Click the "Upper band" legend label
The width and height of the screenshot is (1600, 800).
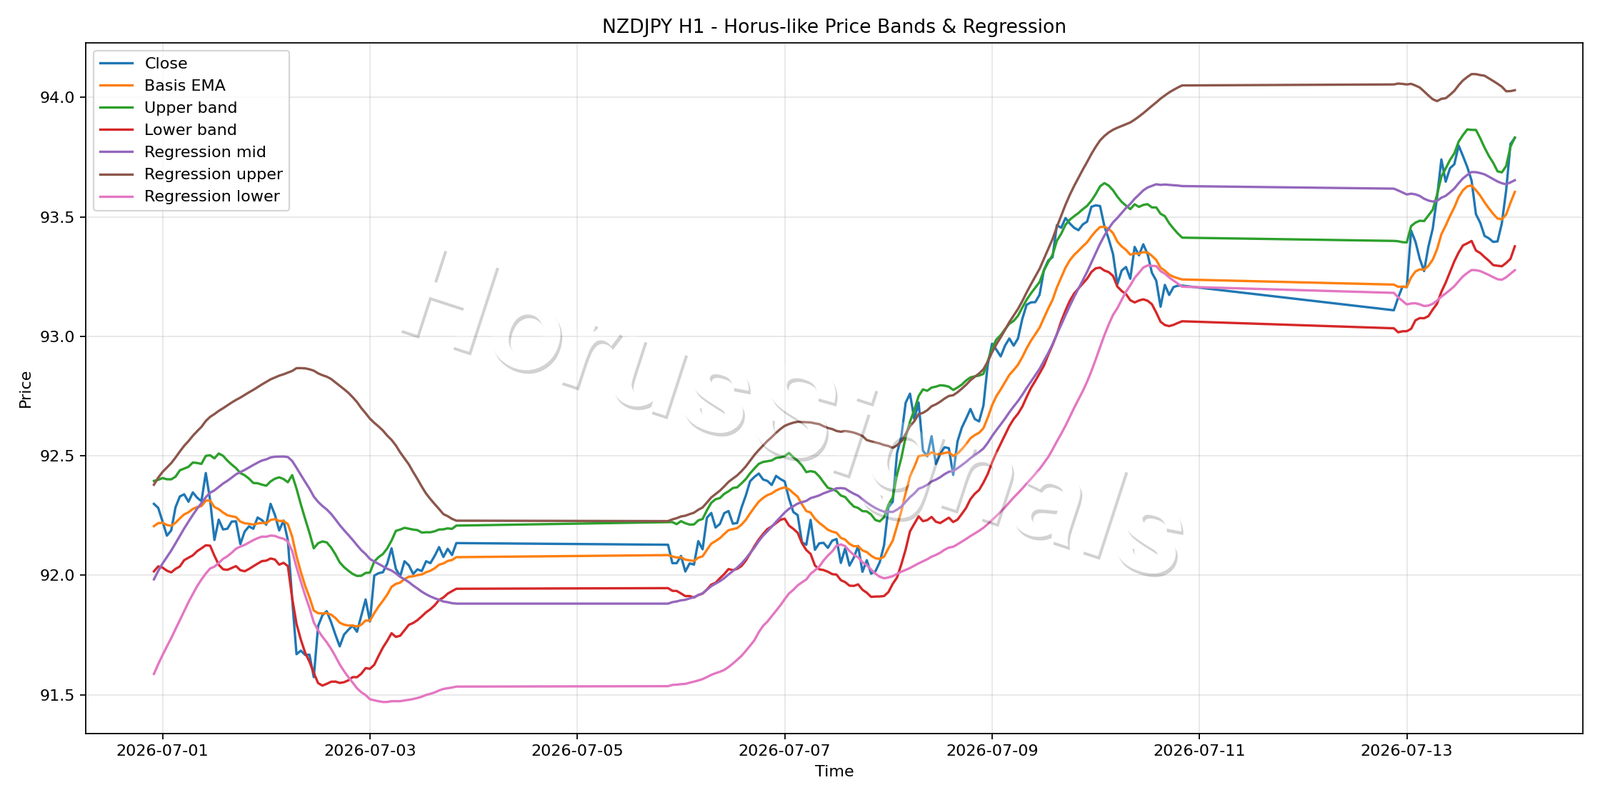click(191, 108)
